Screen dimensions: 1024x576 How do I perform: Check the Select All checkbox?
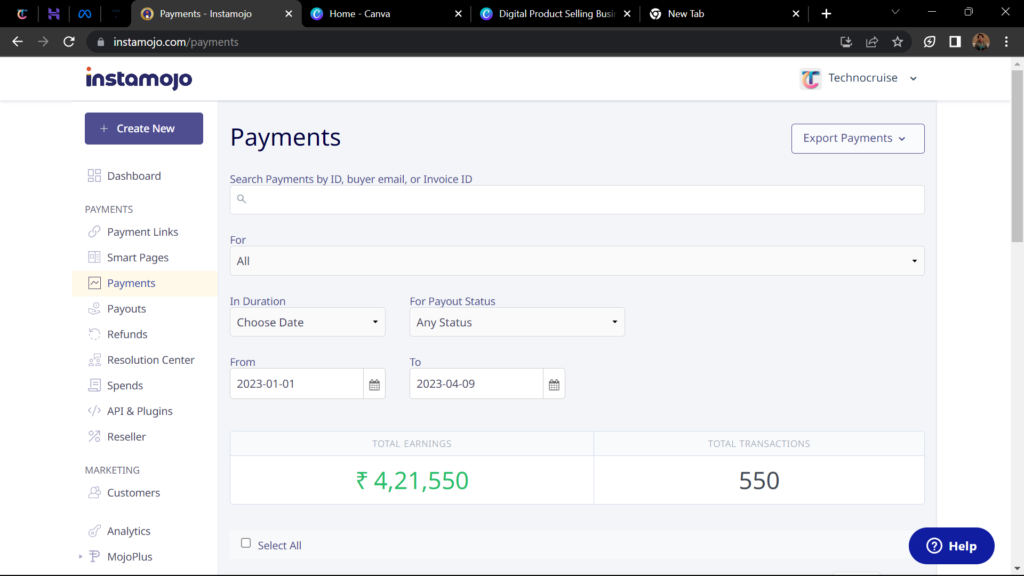[x=246, y=543]
